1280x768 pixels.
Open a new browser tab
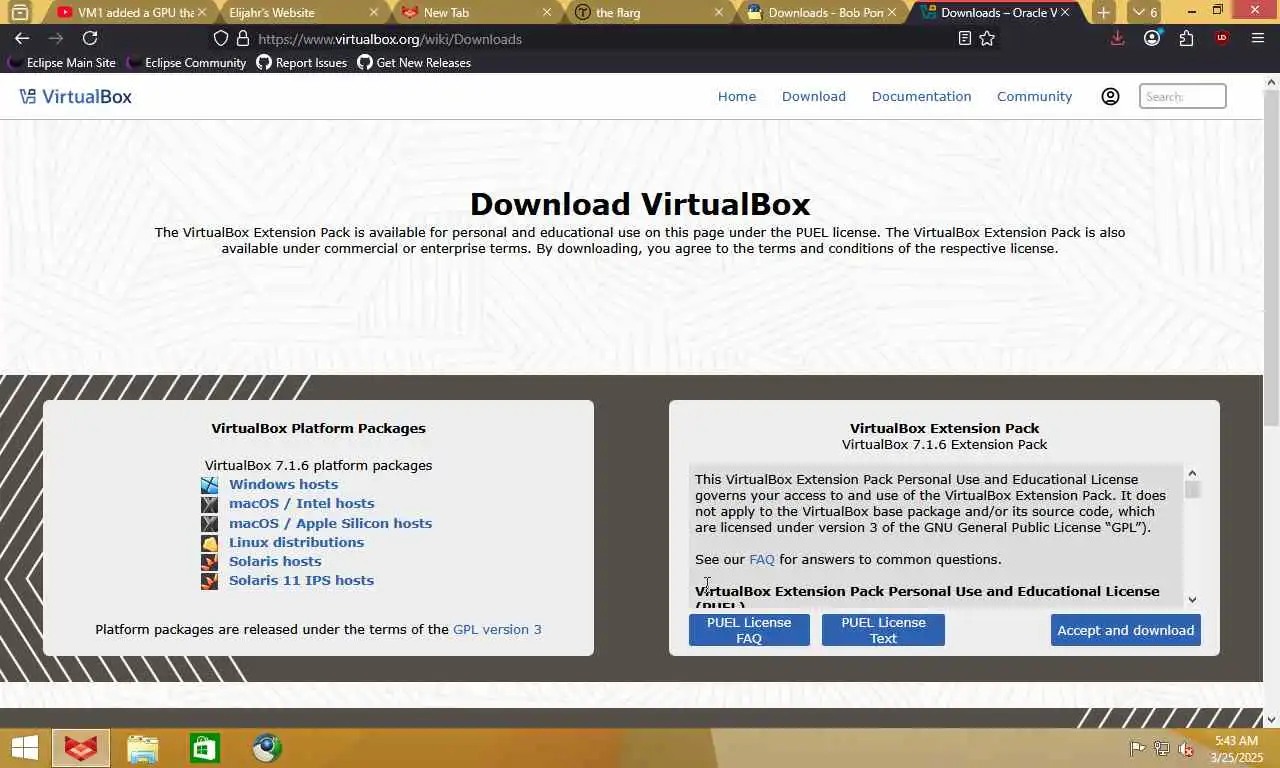click(x=1103, y=13)
